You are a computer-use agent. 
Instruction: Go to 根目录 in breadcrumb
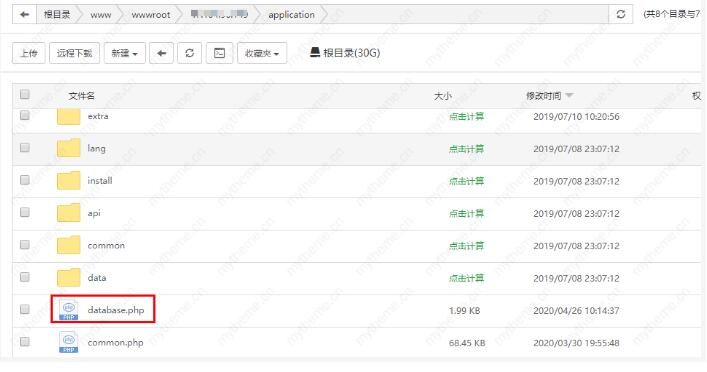[57, 14]
